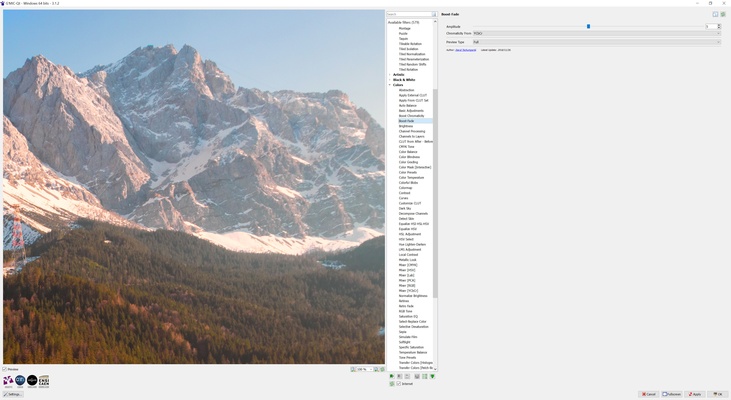731x400 pixels.
Task: Click the remove fave icon
Action: (400, 376)
